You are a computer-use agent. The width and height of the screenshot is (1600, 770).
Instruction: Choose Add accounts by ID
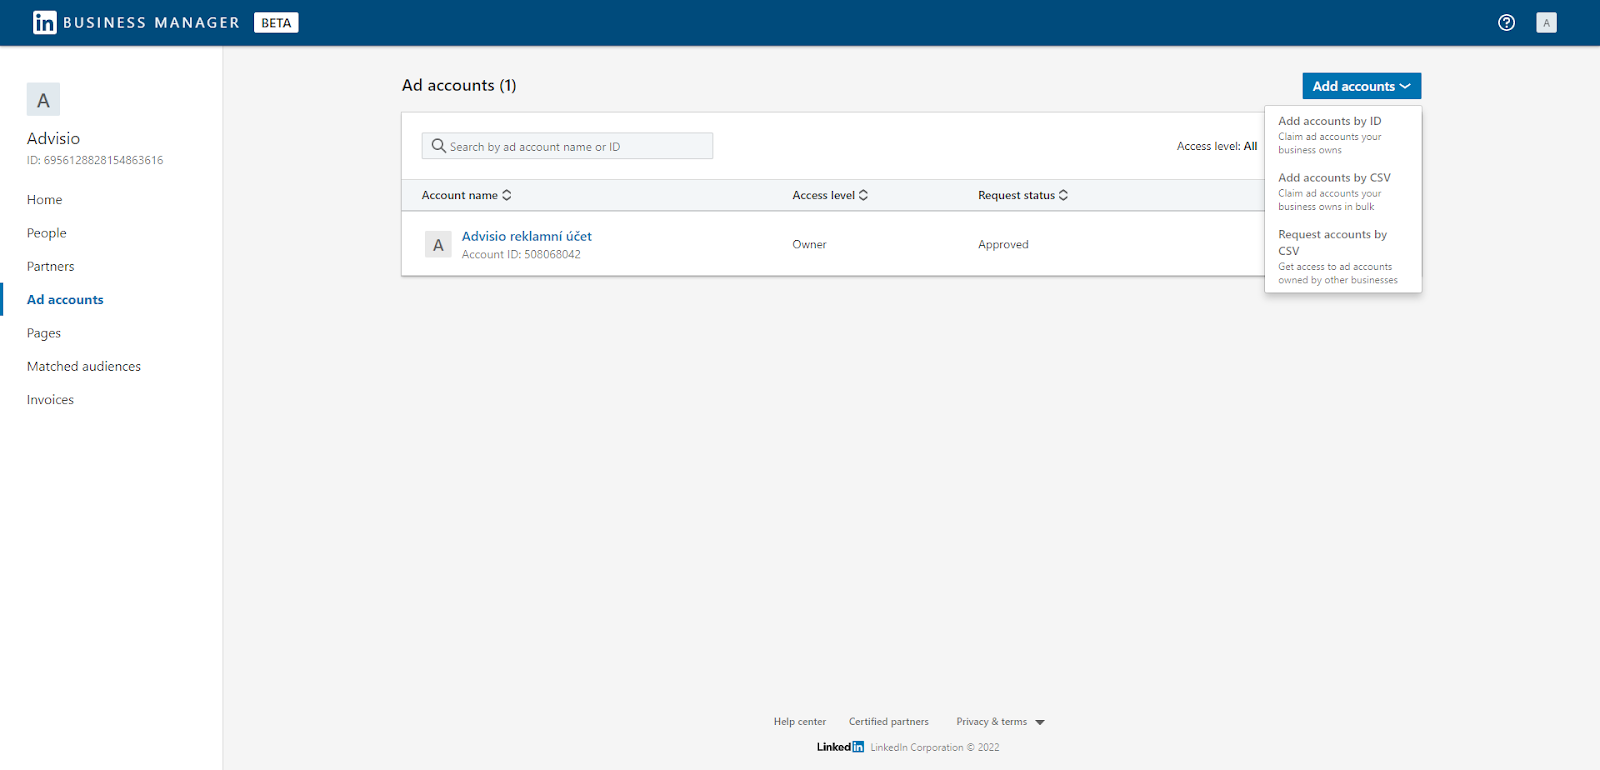tap(1342, 134)
